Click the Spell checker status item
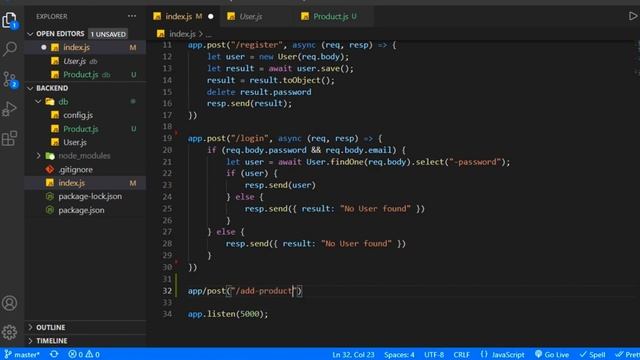 pyautogui.click(x=593, y=355)
